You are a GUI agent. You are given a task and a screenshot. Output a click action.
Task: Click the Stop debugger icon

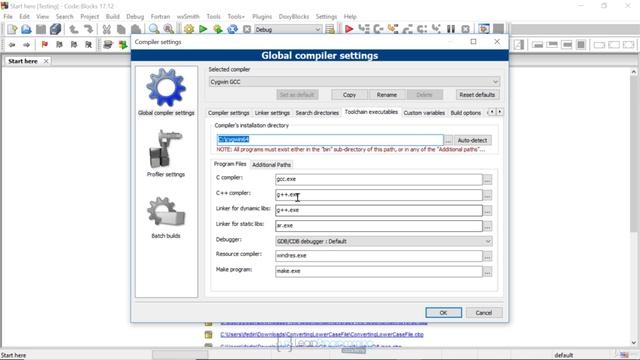(466, 29)
